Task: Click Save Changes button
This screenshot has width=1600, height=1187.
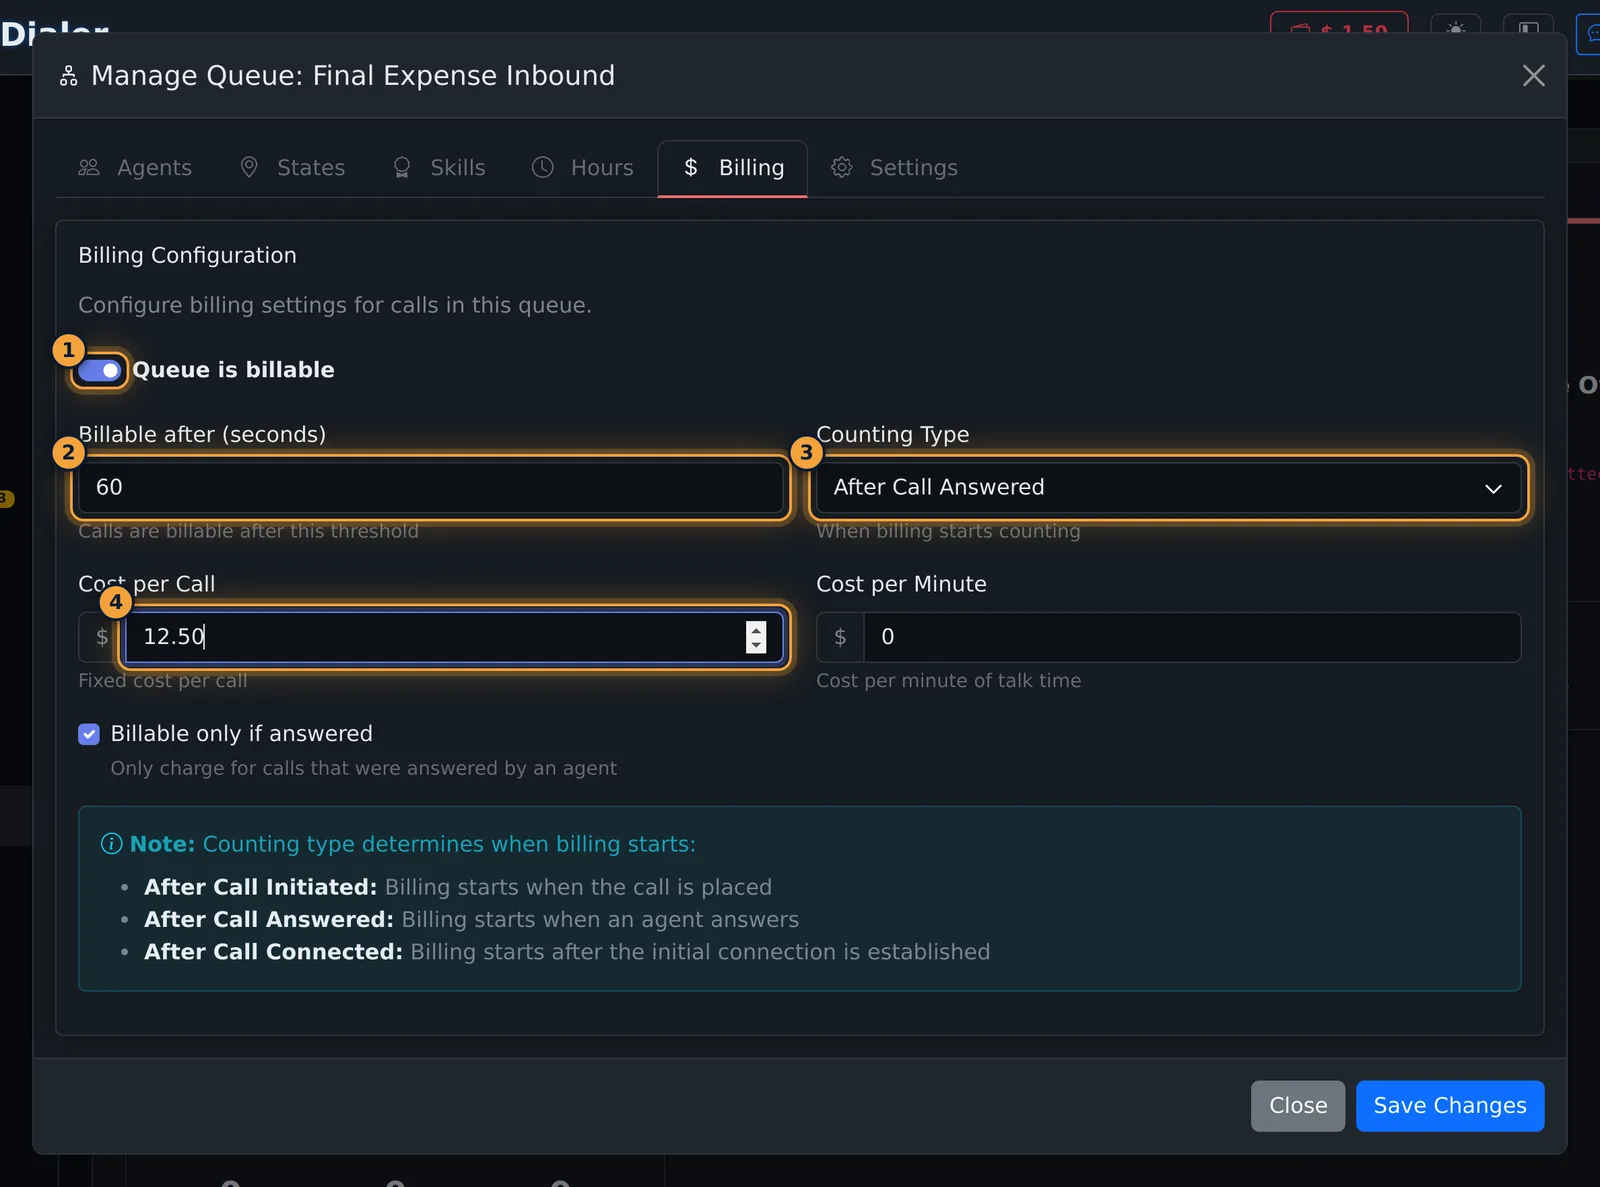Action: point(1450,1106)
